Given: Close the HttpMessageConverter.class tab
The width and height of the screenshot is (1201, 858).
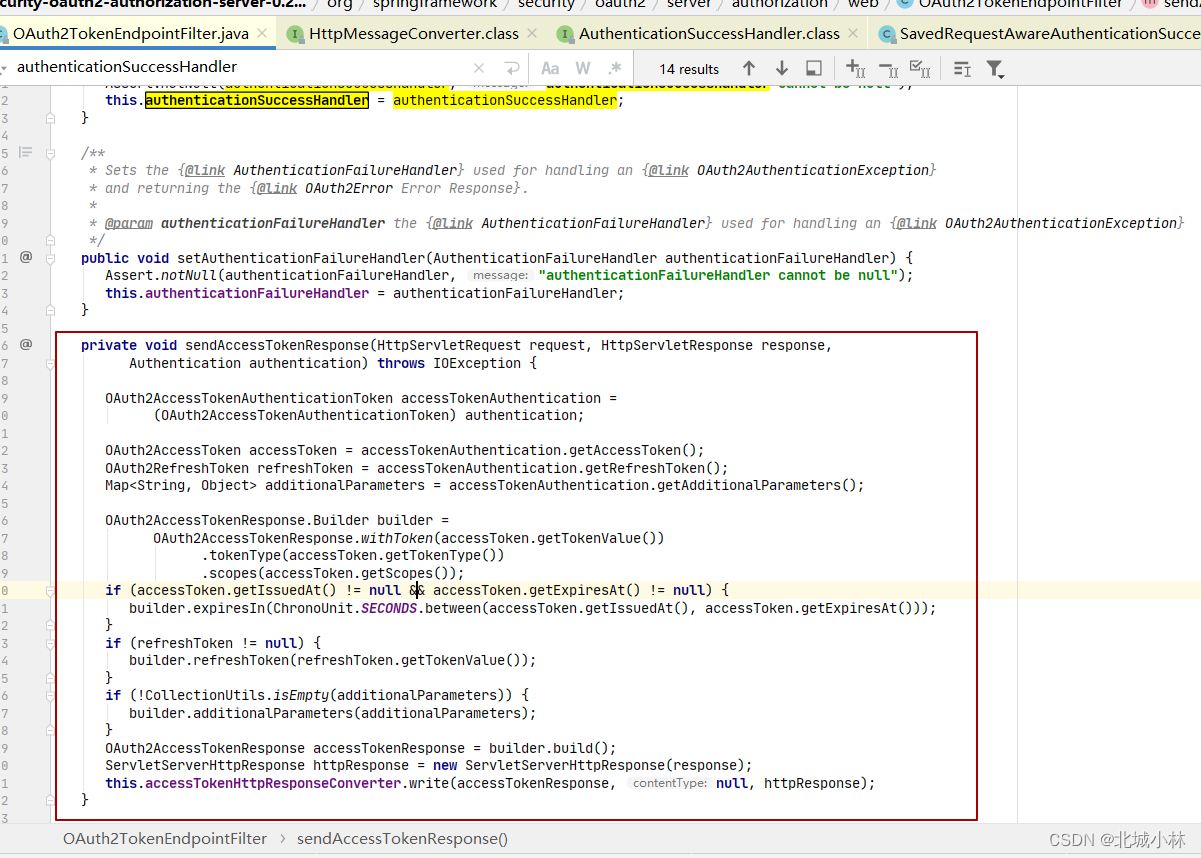Looking at the screenshot, I should click(x=533, y=33).
